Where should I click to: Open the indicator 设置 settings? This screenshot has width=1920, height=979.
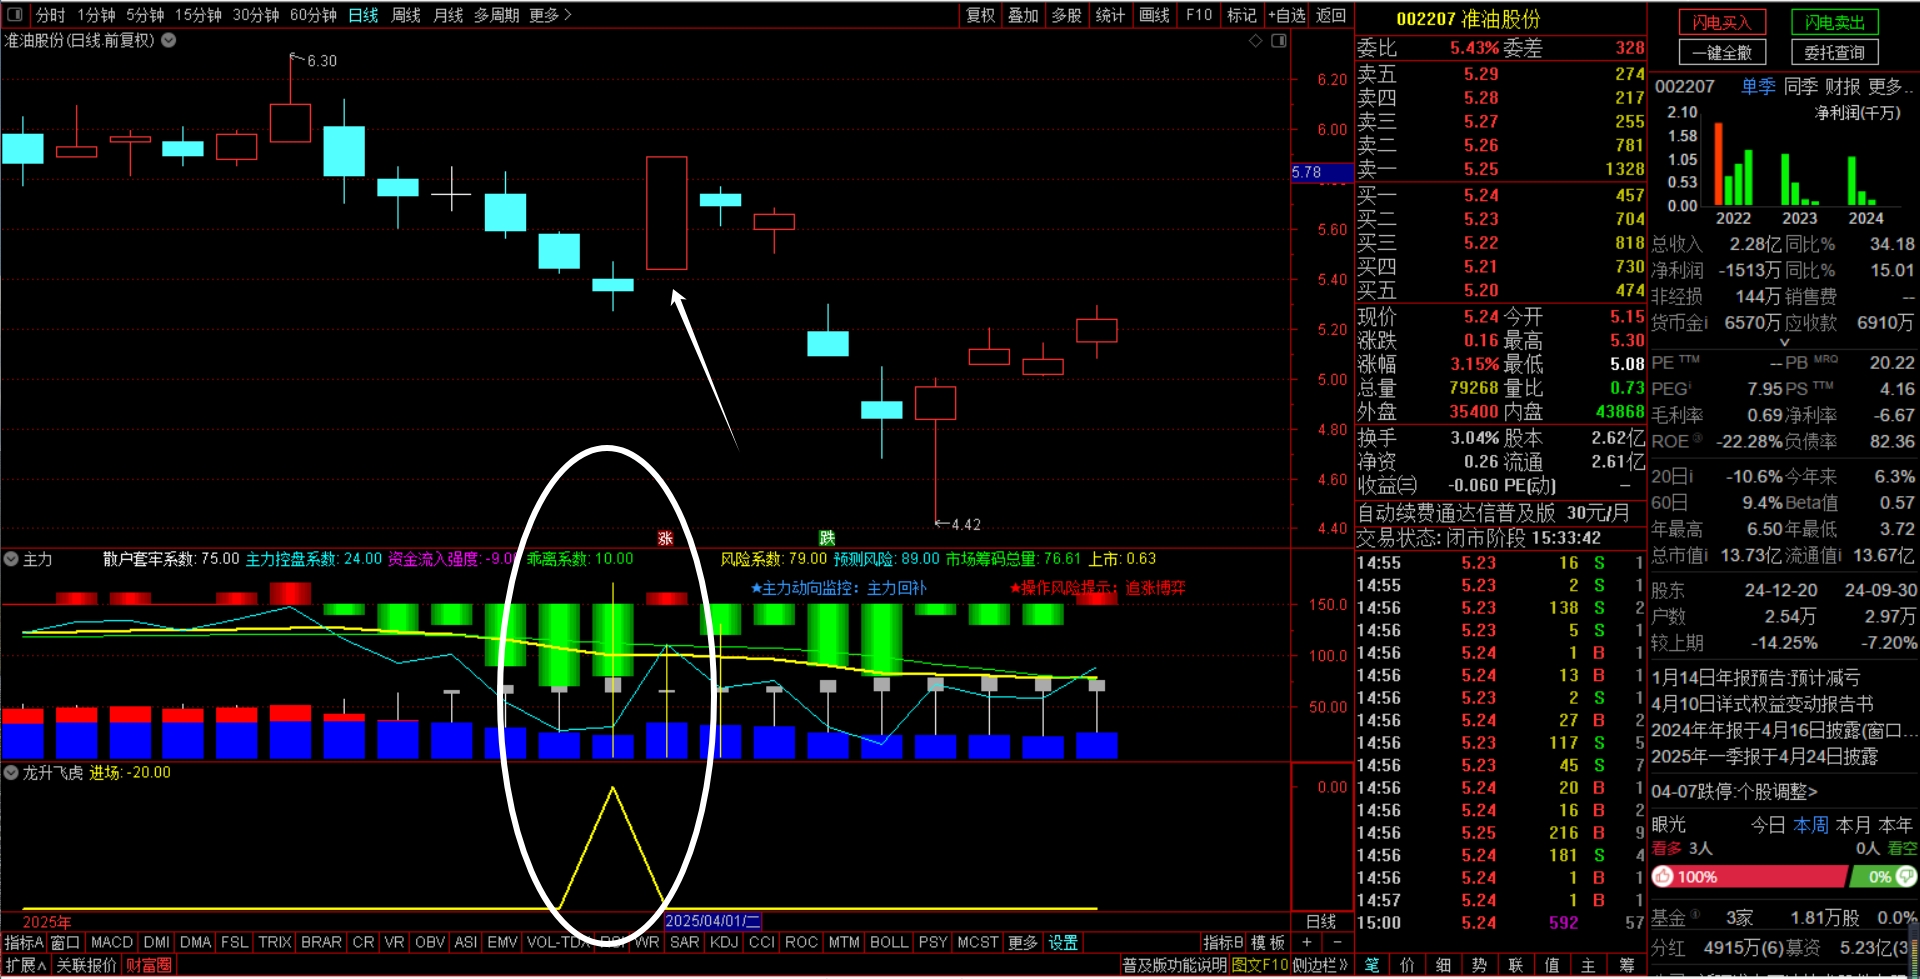[x=1063, y=942]
